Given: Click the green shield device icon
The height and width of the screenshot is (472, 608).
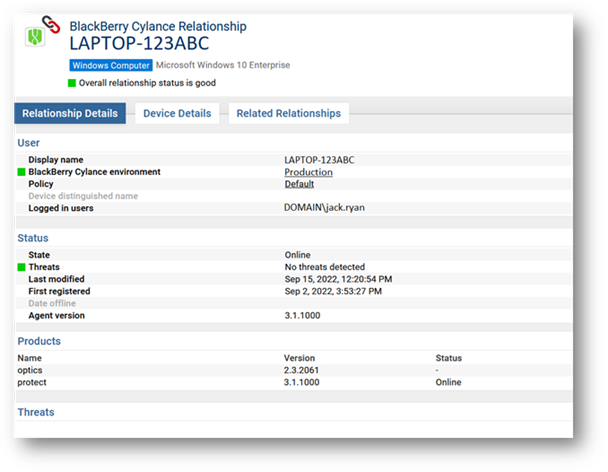Looking at the screenshot, I should 36,40.
